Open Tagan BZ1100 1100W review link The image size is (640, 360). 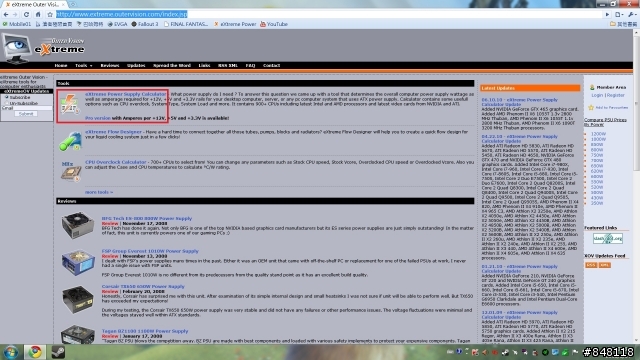point(145,331)
